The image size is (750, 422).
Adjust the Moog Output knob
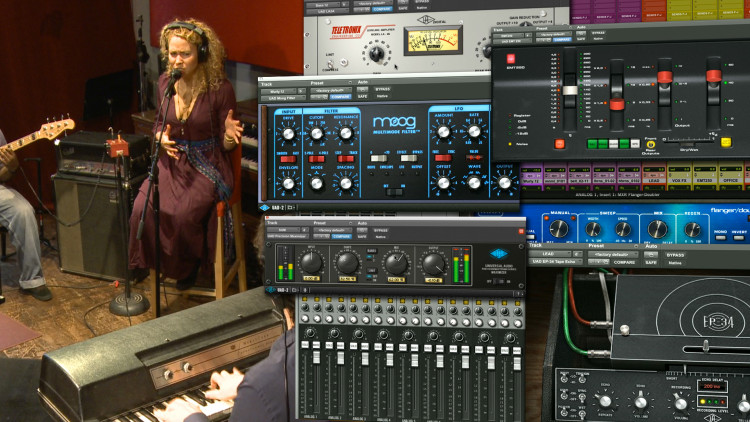(504, 183)
